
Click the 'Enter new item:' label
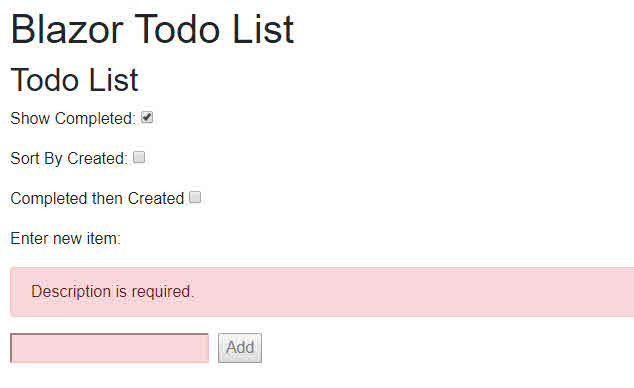(x=66, y=238)
